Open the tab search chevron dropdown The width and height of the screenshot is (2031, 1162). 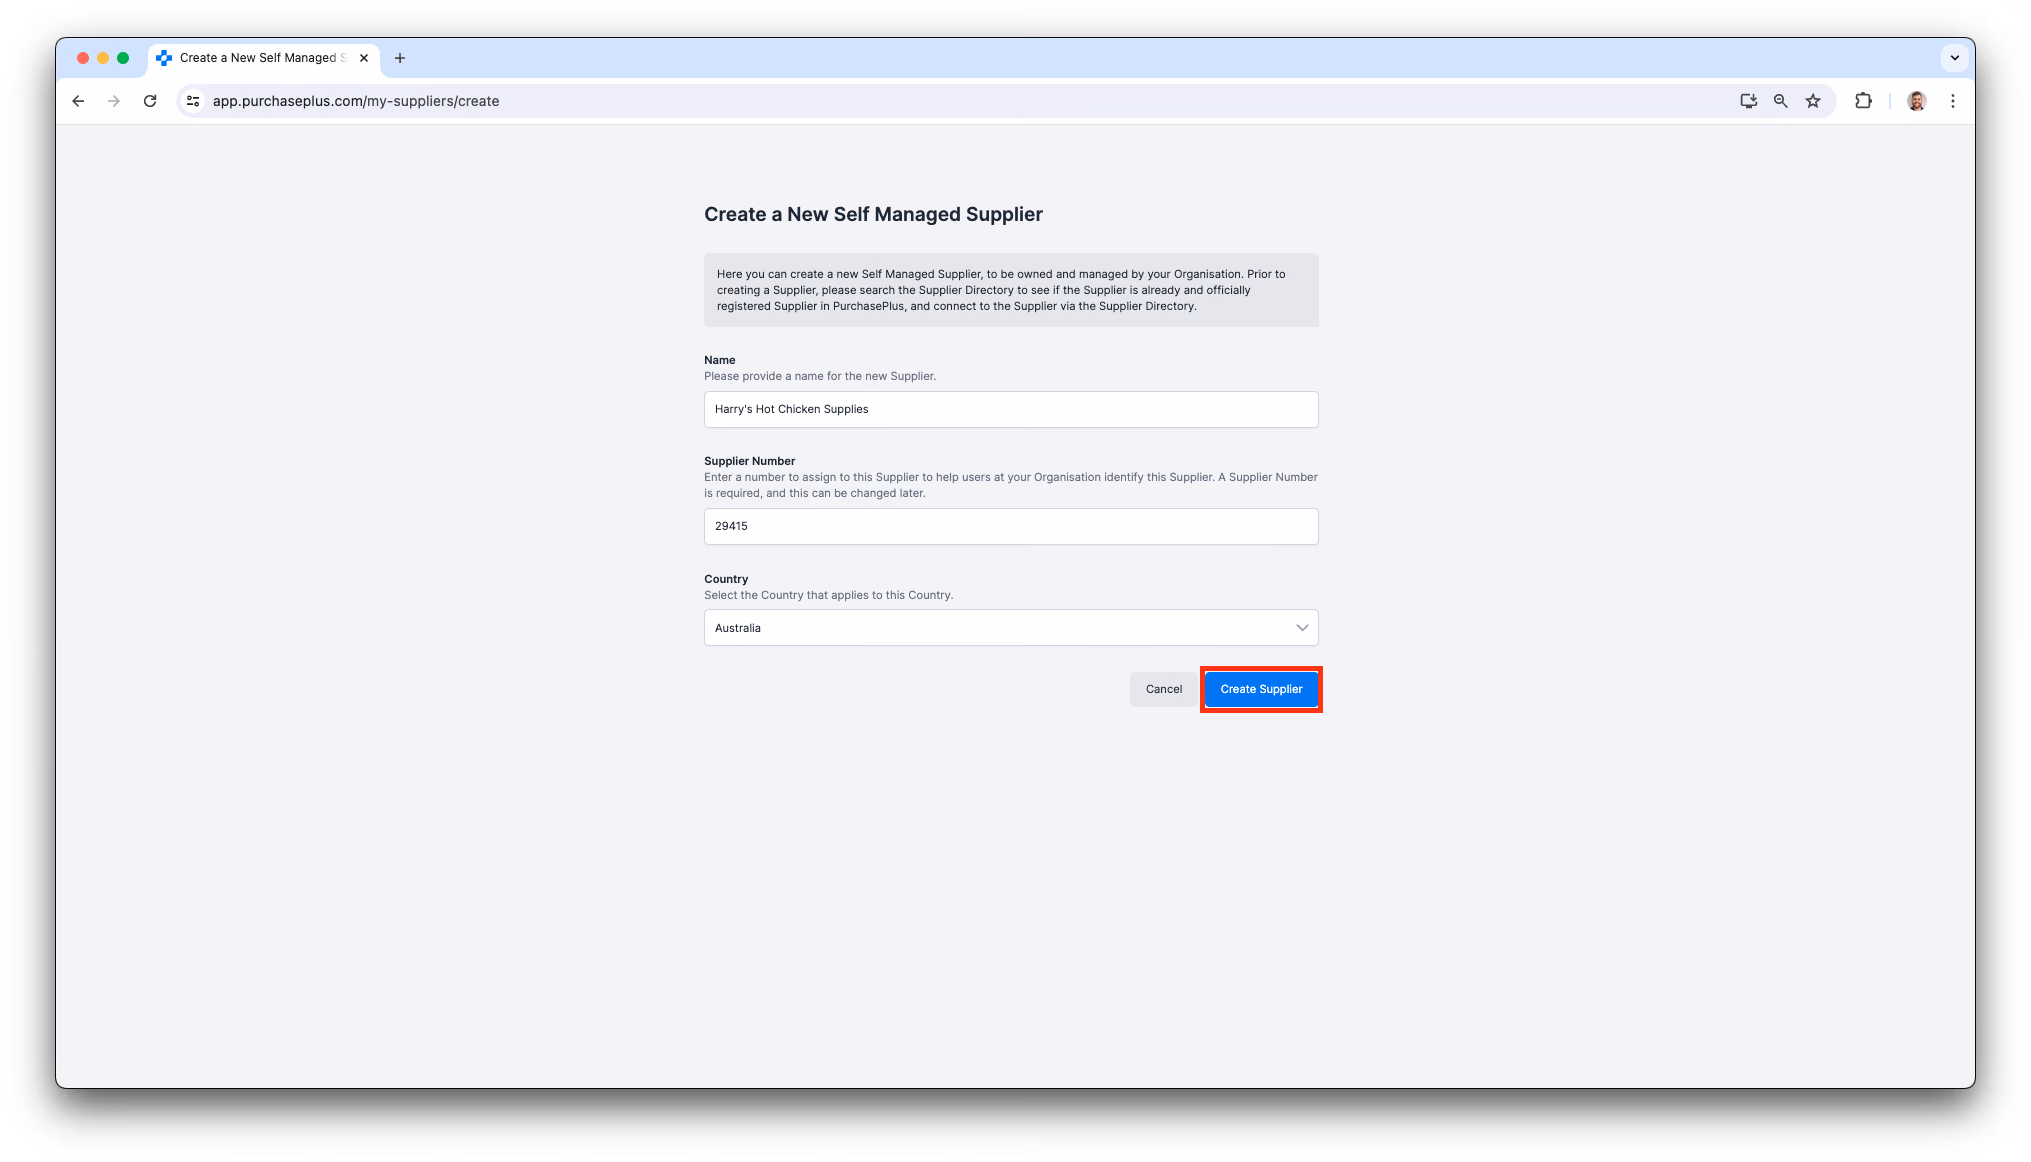(1954, 58)
